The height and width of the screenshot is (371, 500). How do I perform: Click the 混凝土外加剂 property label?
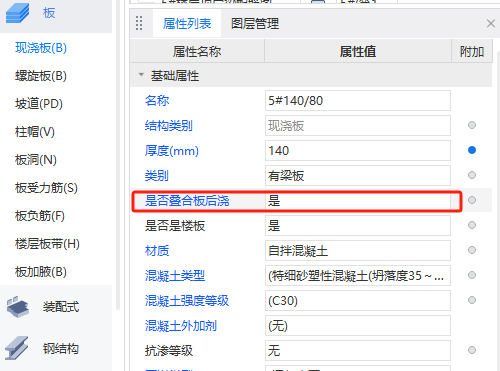(x=181, y=326)
